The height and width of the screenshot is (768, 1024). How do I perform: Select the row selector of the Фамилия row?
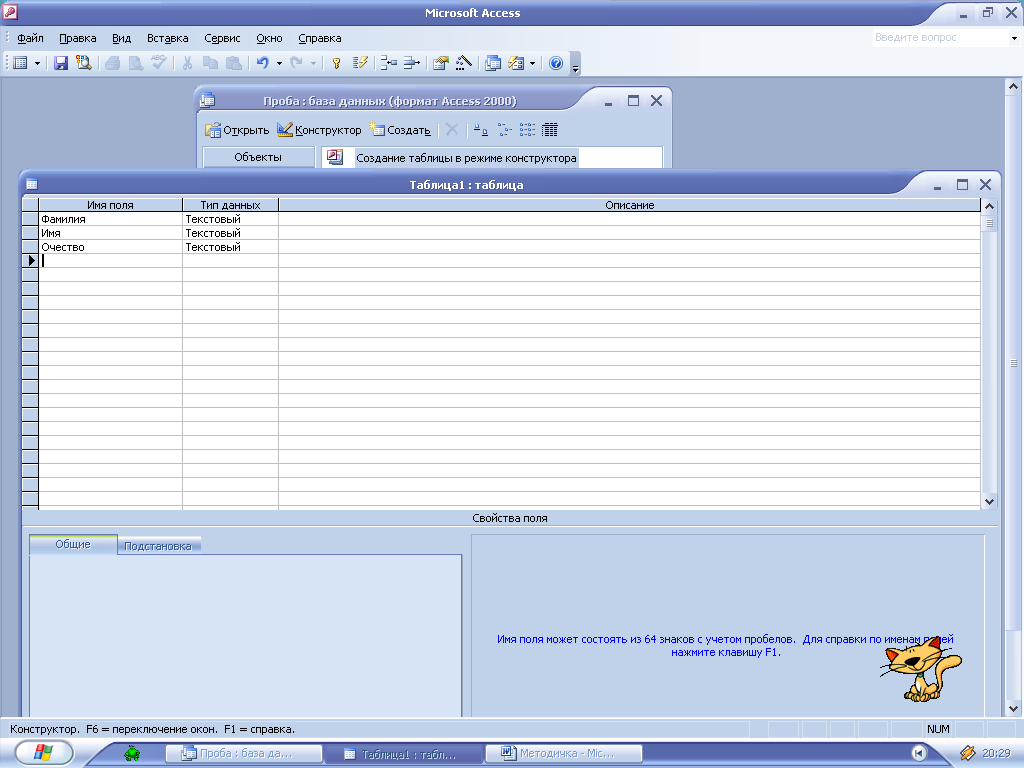(x=30, y=219)
